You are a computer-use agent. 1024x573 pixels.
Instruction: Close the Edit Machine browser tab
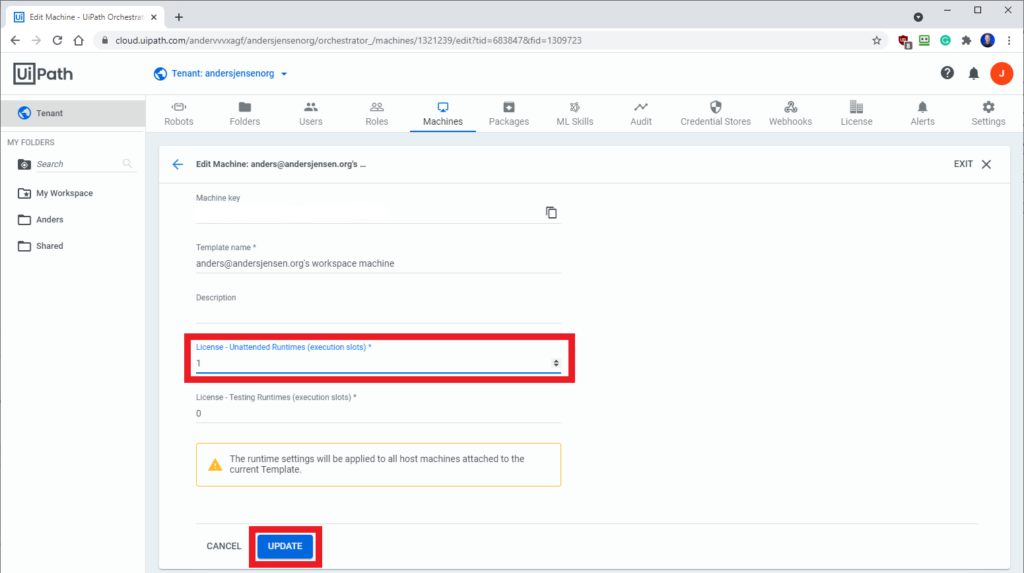(x=153, y=17)
